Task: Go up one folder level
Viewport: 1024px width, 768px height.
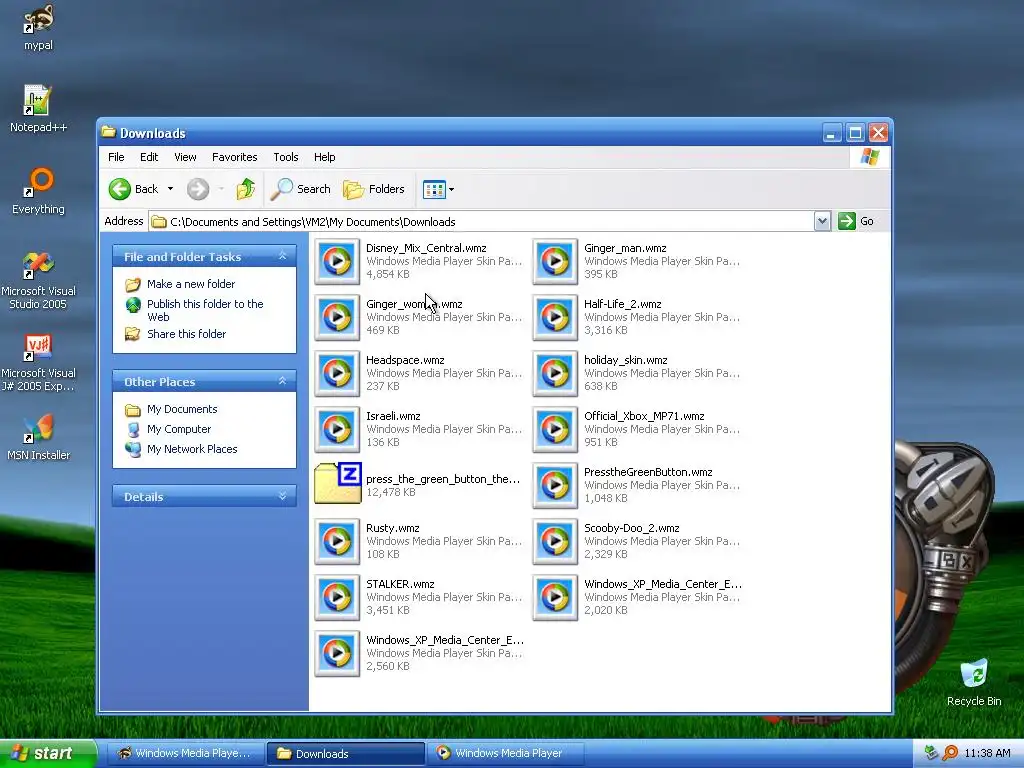Action: tap(246, 189)
